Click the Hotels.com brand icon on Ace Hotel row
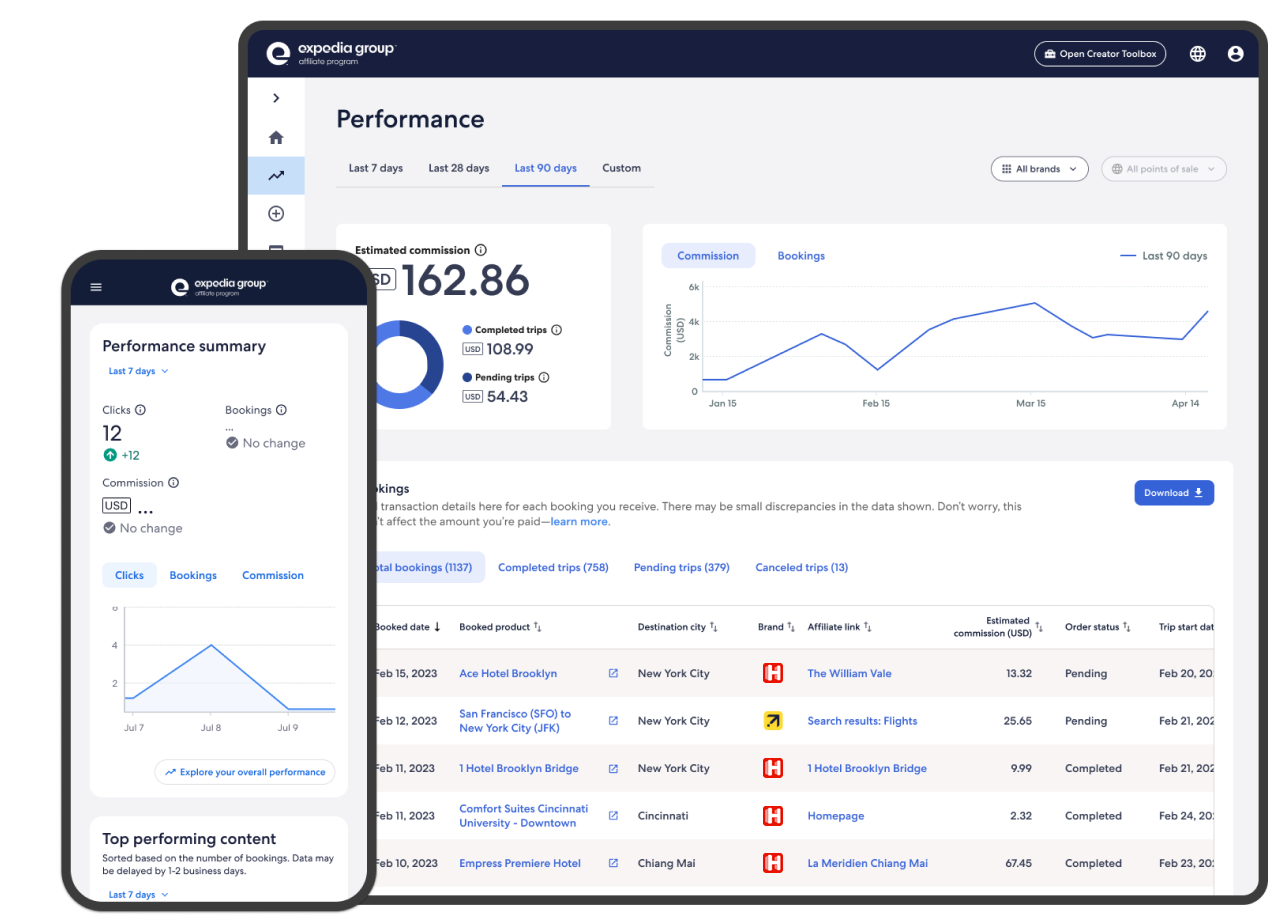Viewport: 1268px width, 916px height. 773,673
